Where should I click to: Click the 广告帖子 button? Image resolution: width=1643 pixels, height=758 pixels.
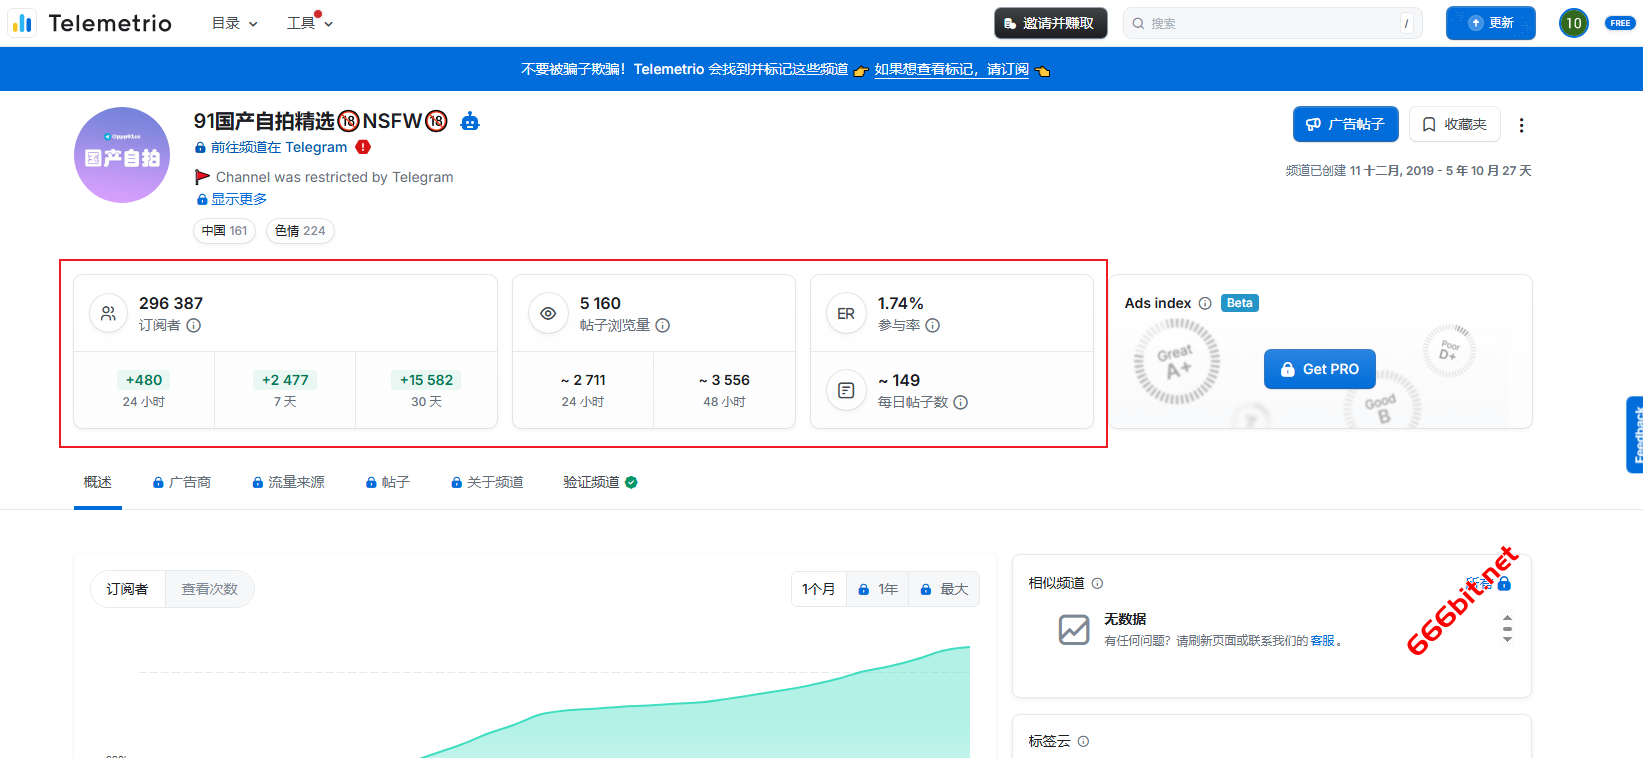tap(1345, 124)
